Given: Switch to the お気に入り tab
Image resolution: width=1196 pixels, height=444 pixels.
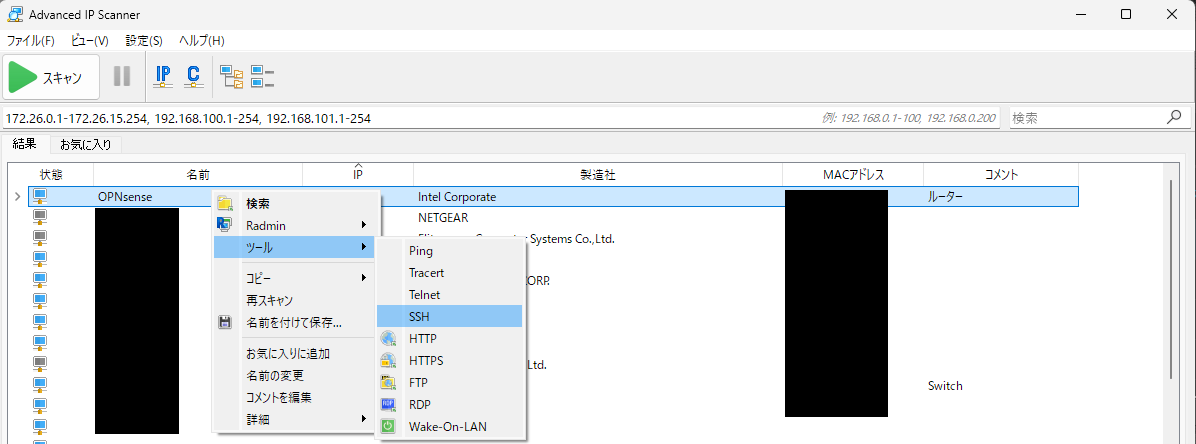Looking at the screenshot, I should (85, 144).
